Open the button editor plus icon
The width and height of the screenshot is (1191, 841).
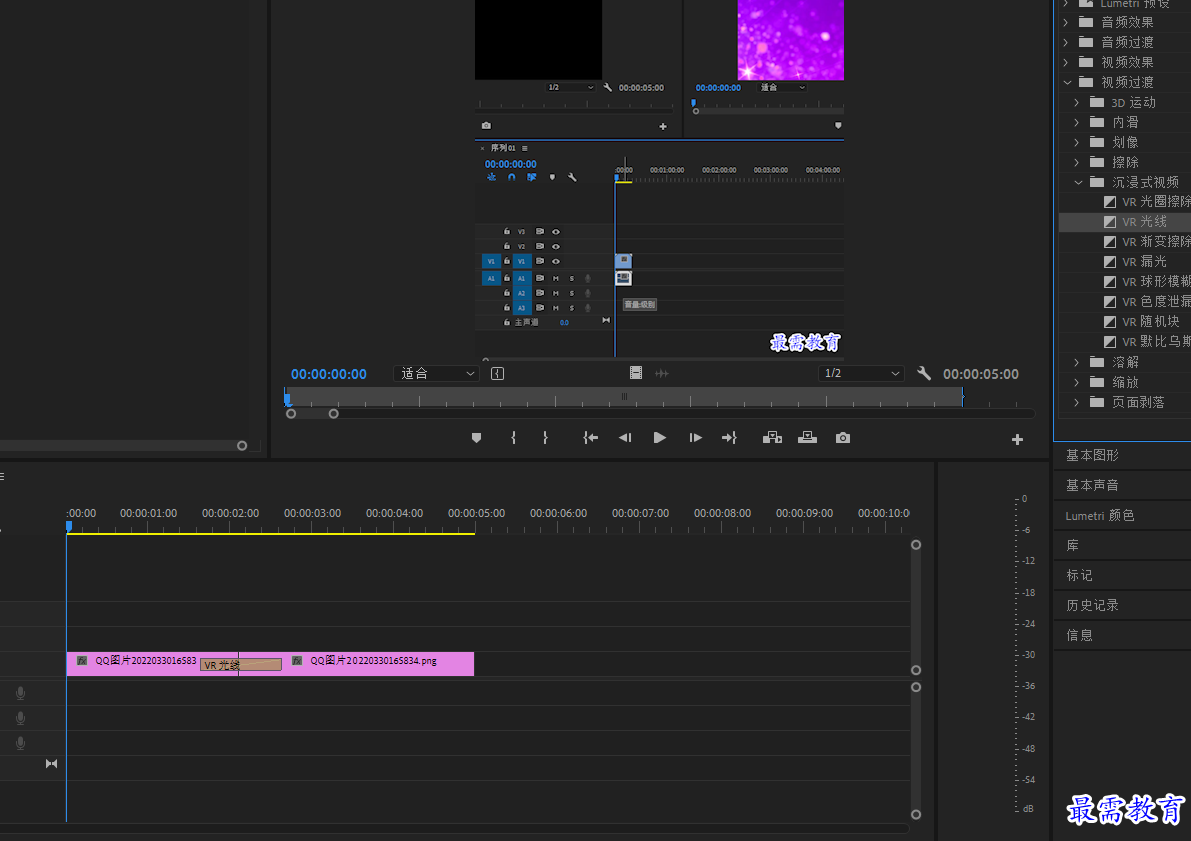pos(1017,439)
